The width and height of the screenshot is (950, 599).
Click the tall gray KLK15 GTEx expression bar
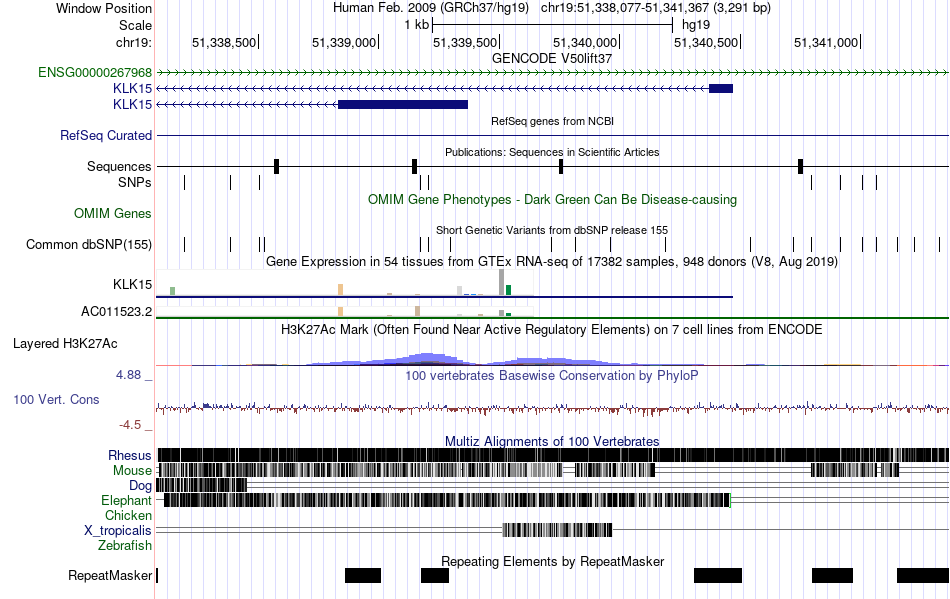coord(502,282)
